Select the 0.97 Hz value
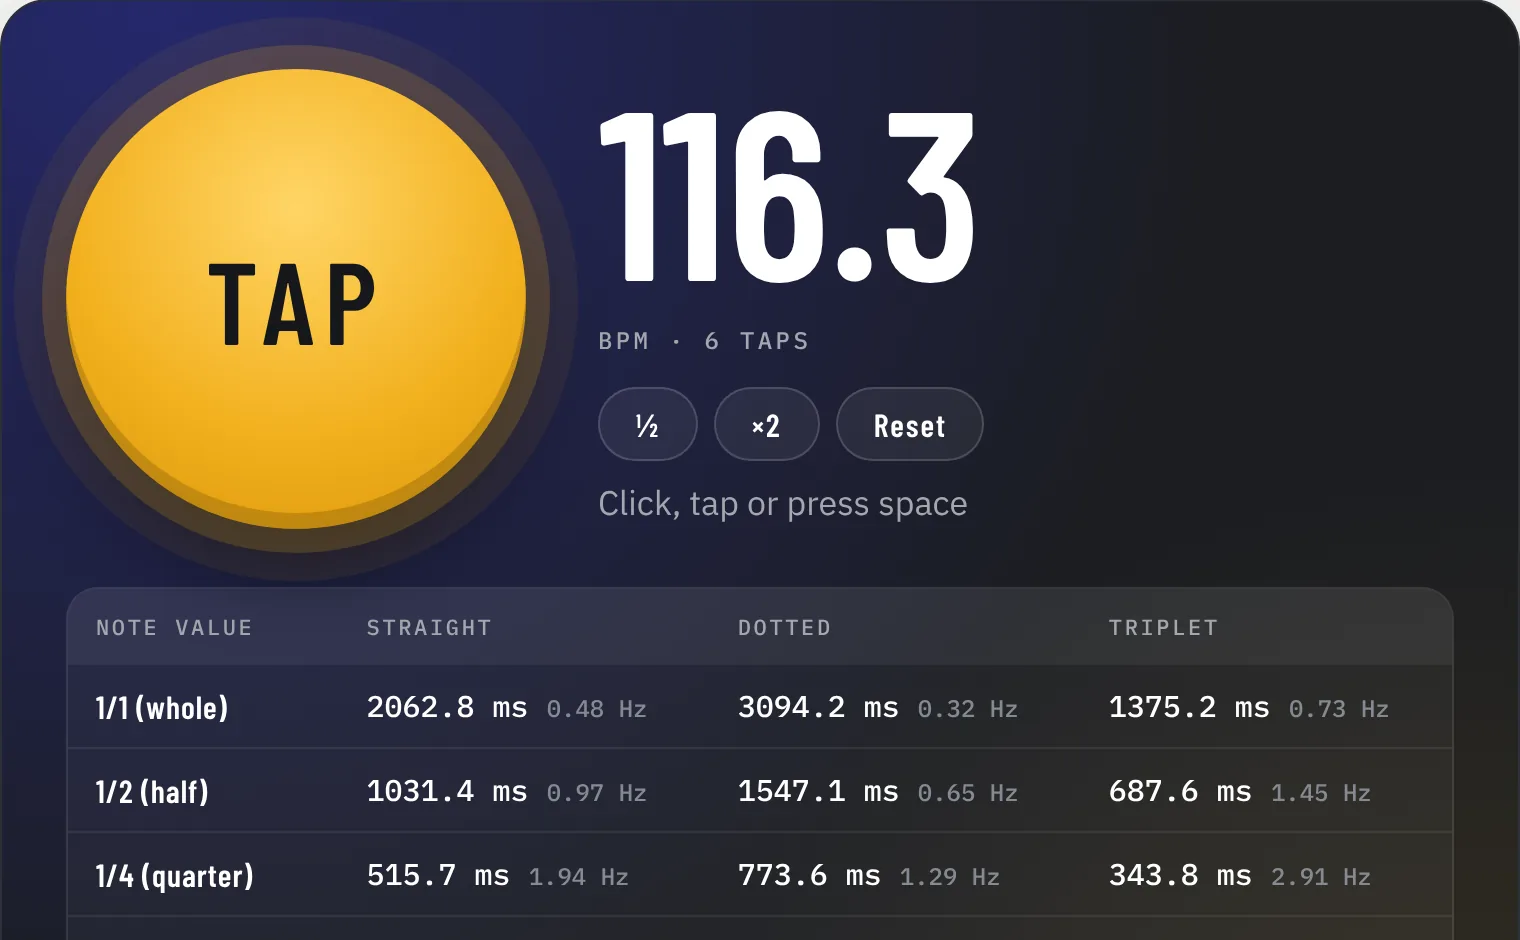This screenshot has height=940, width=1520. pos(597,793)
